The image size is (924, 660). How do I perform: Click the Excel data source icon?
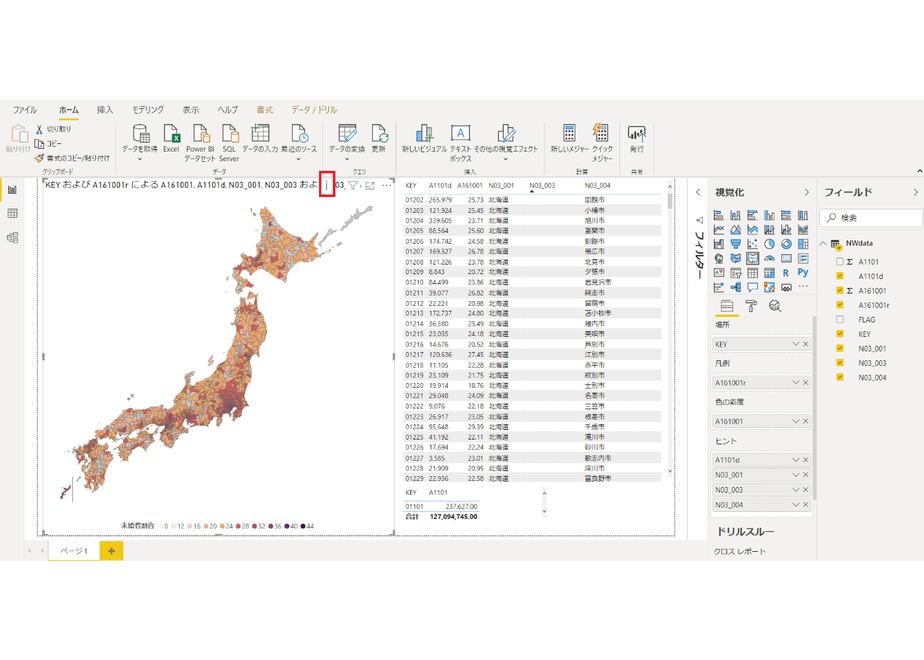[x=171, y=138]
